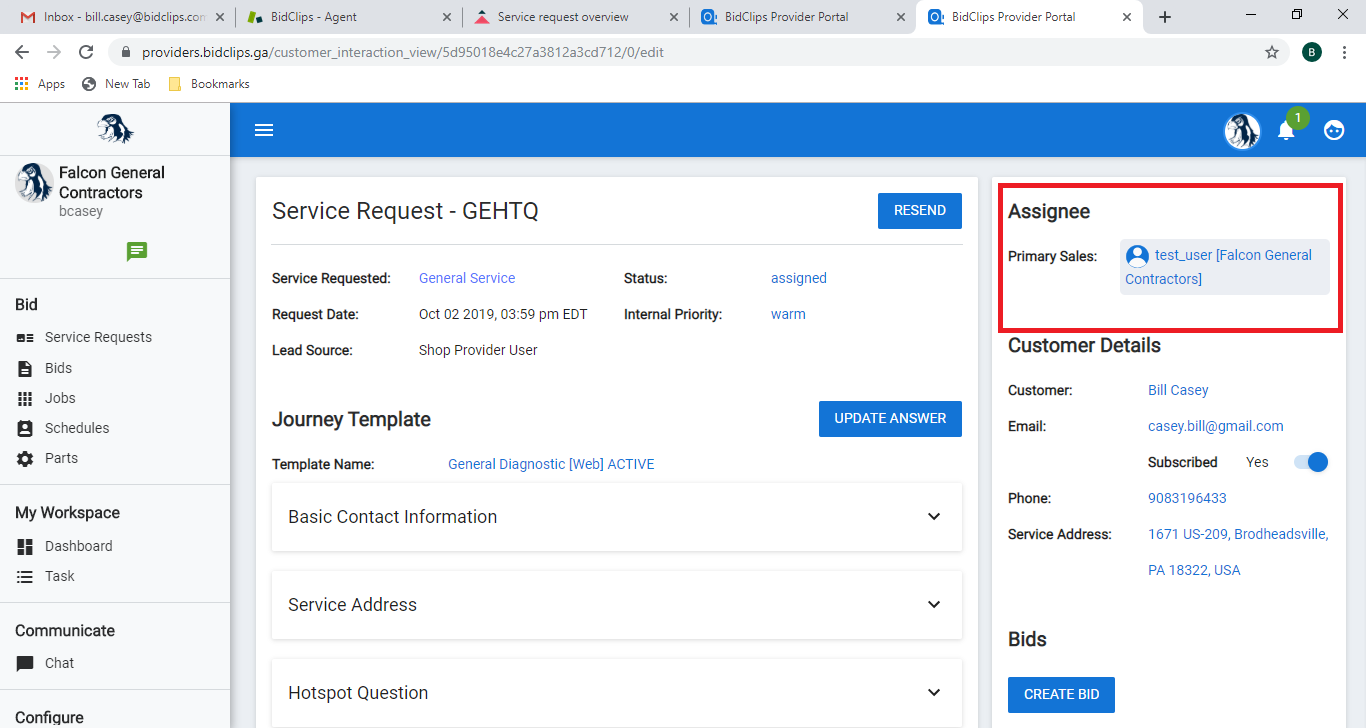Switch to the Gmail Inbox tab
The width and height of the screenshot is (1366, 728).
point(123,17)
